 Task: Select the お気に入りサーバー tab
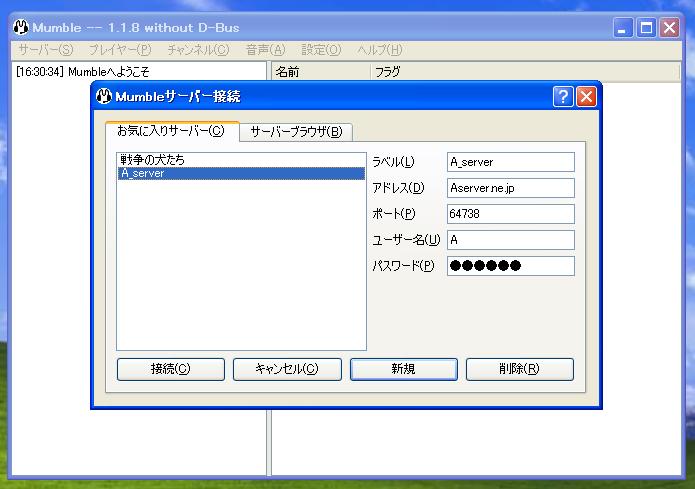[x=171, y=131]
